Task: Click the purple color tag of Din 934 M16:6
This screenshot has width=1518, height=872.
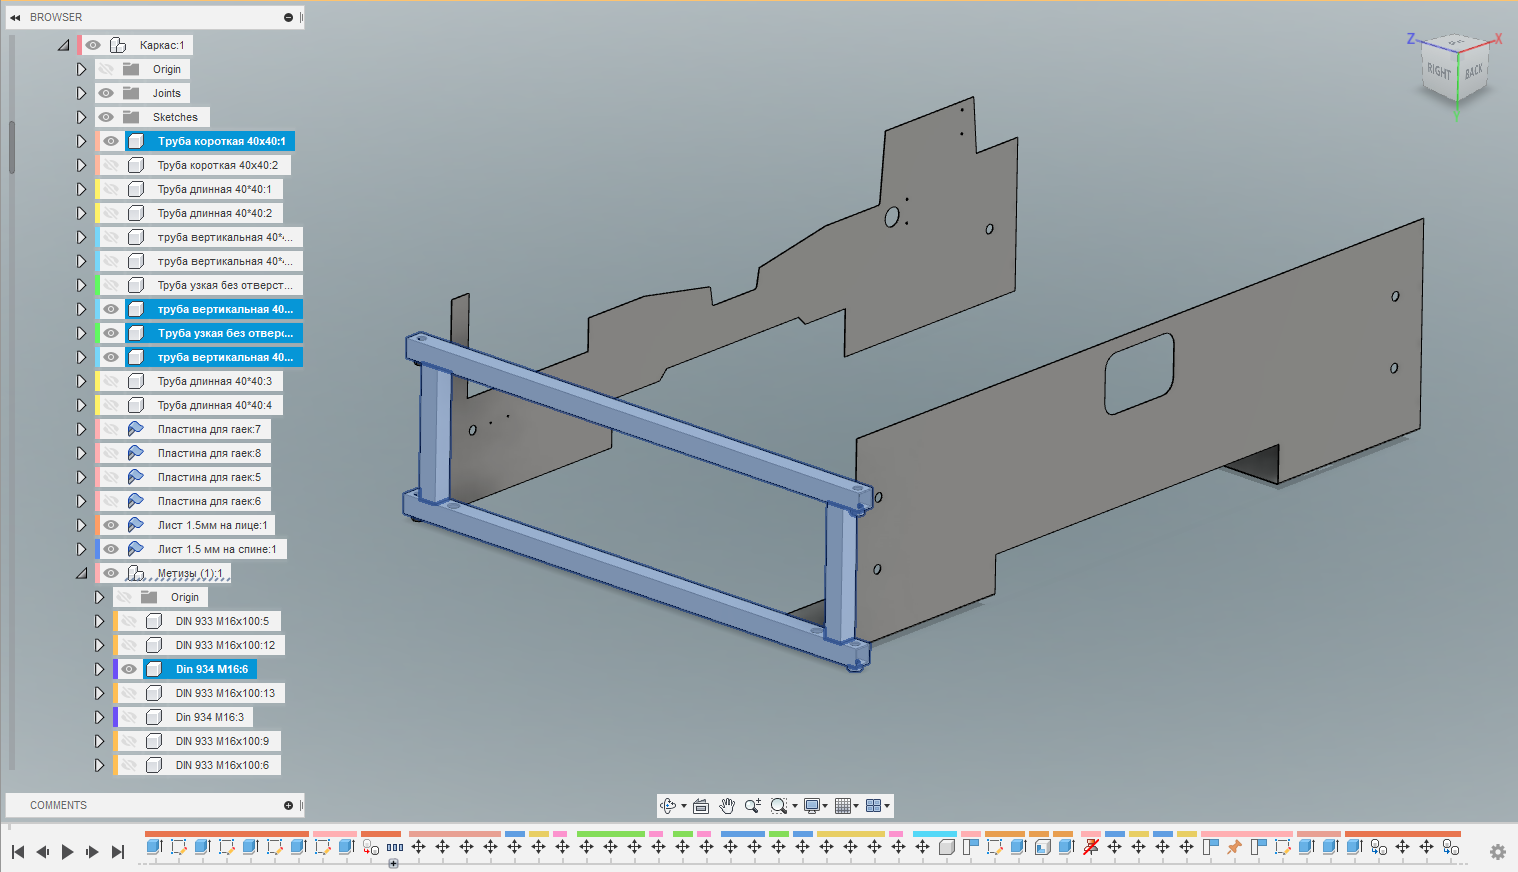Action: tap(115, 669)
